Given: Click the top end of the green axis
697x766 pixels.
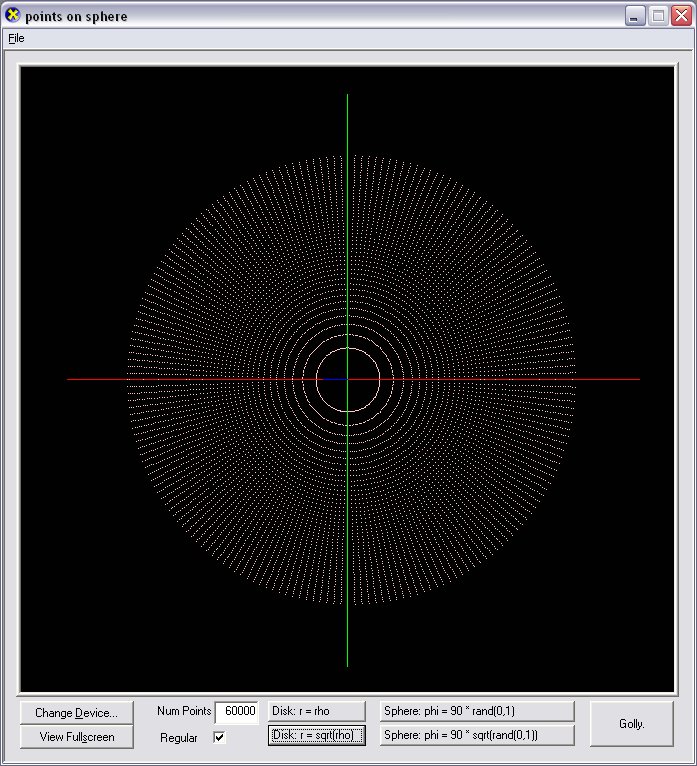Looking at the screenshot, I should pos(347,97).
